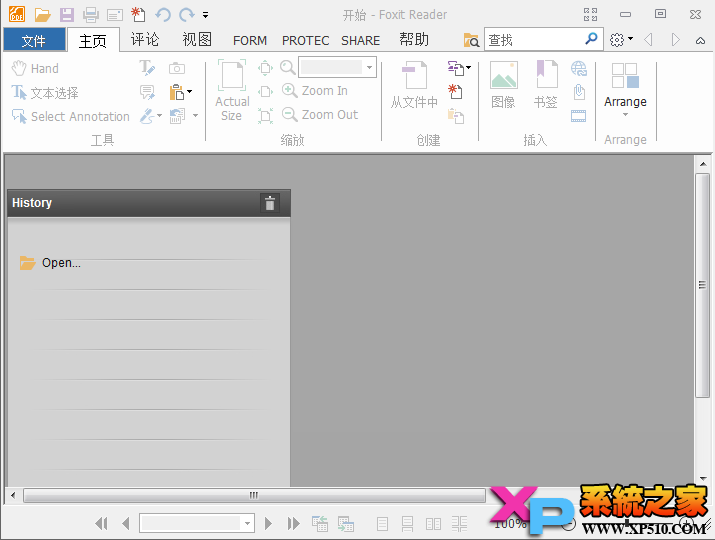Go to previous page button
Viewport: 715px width, 540px height.
126,524
